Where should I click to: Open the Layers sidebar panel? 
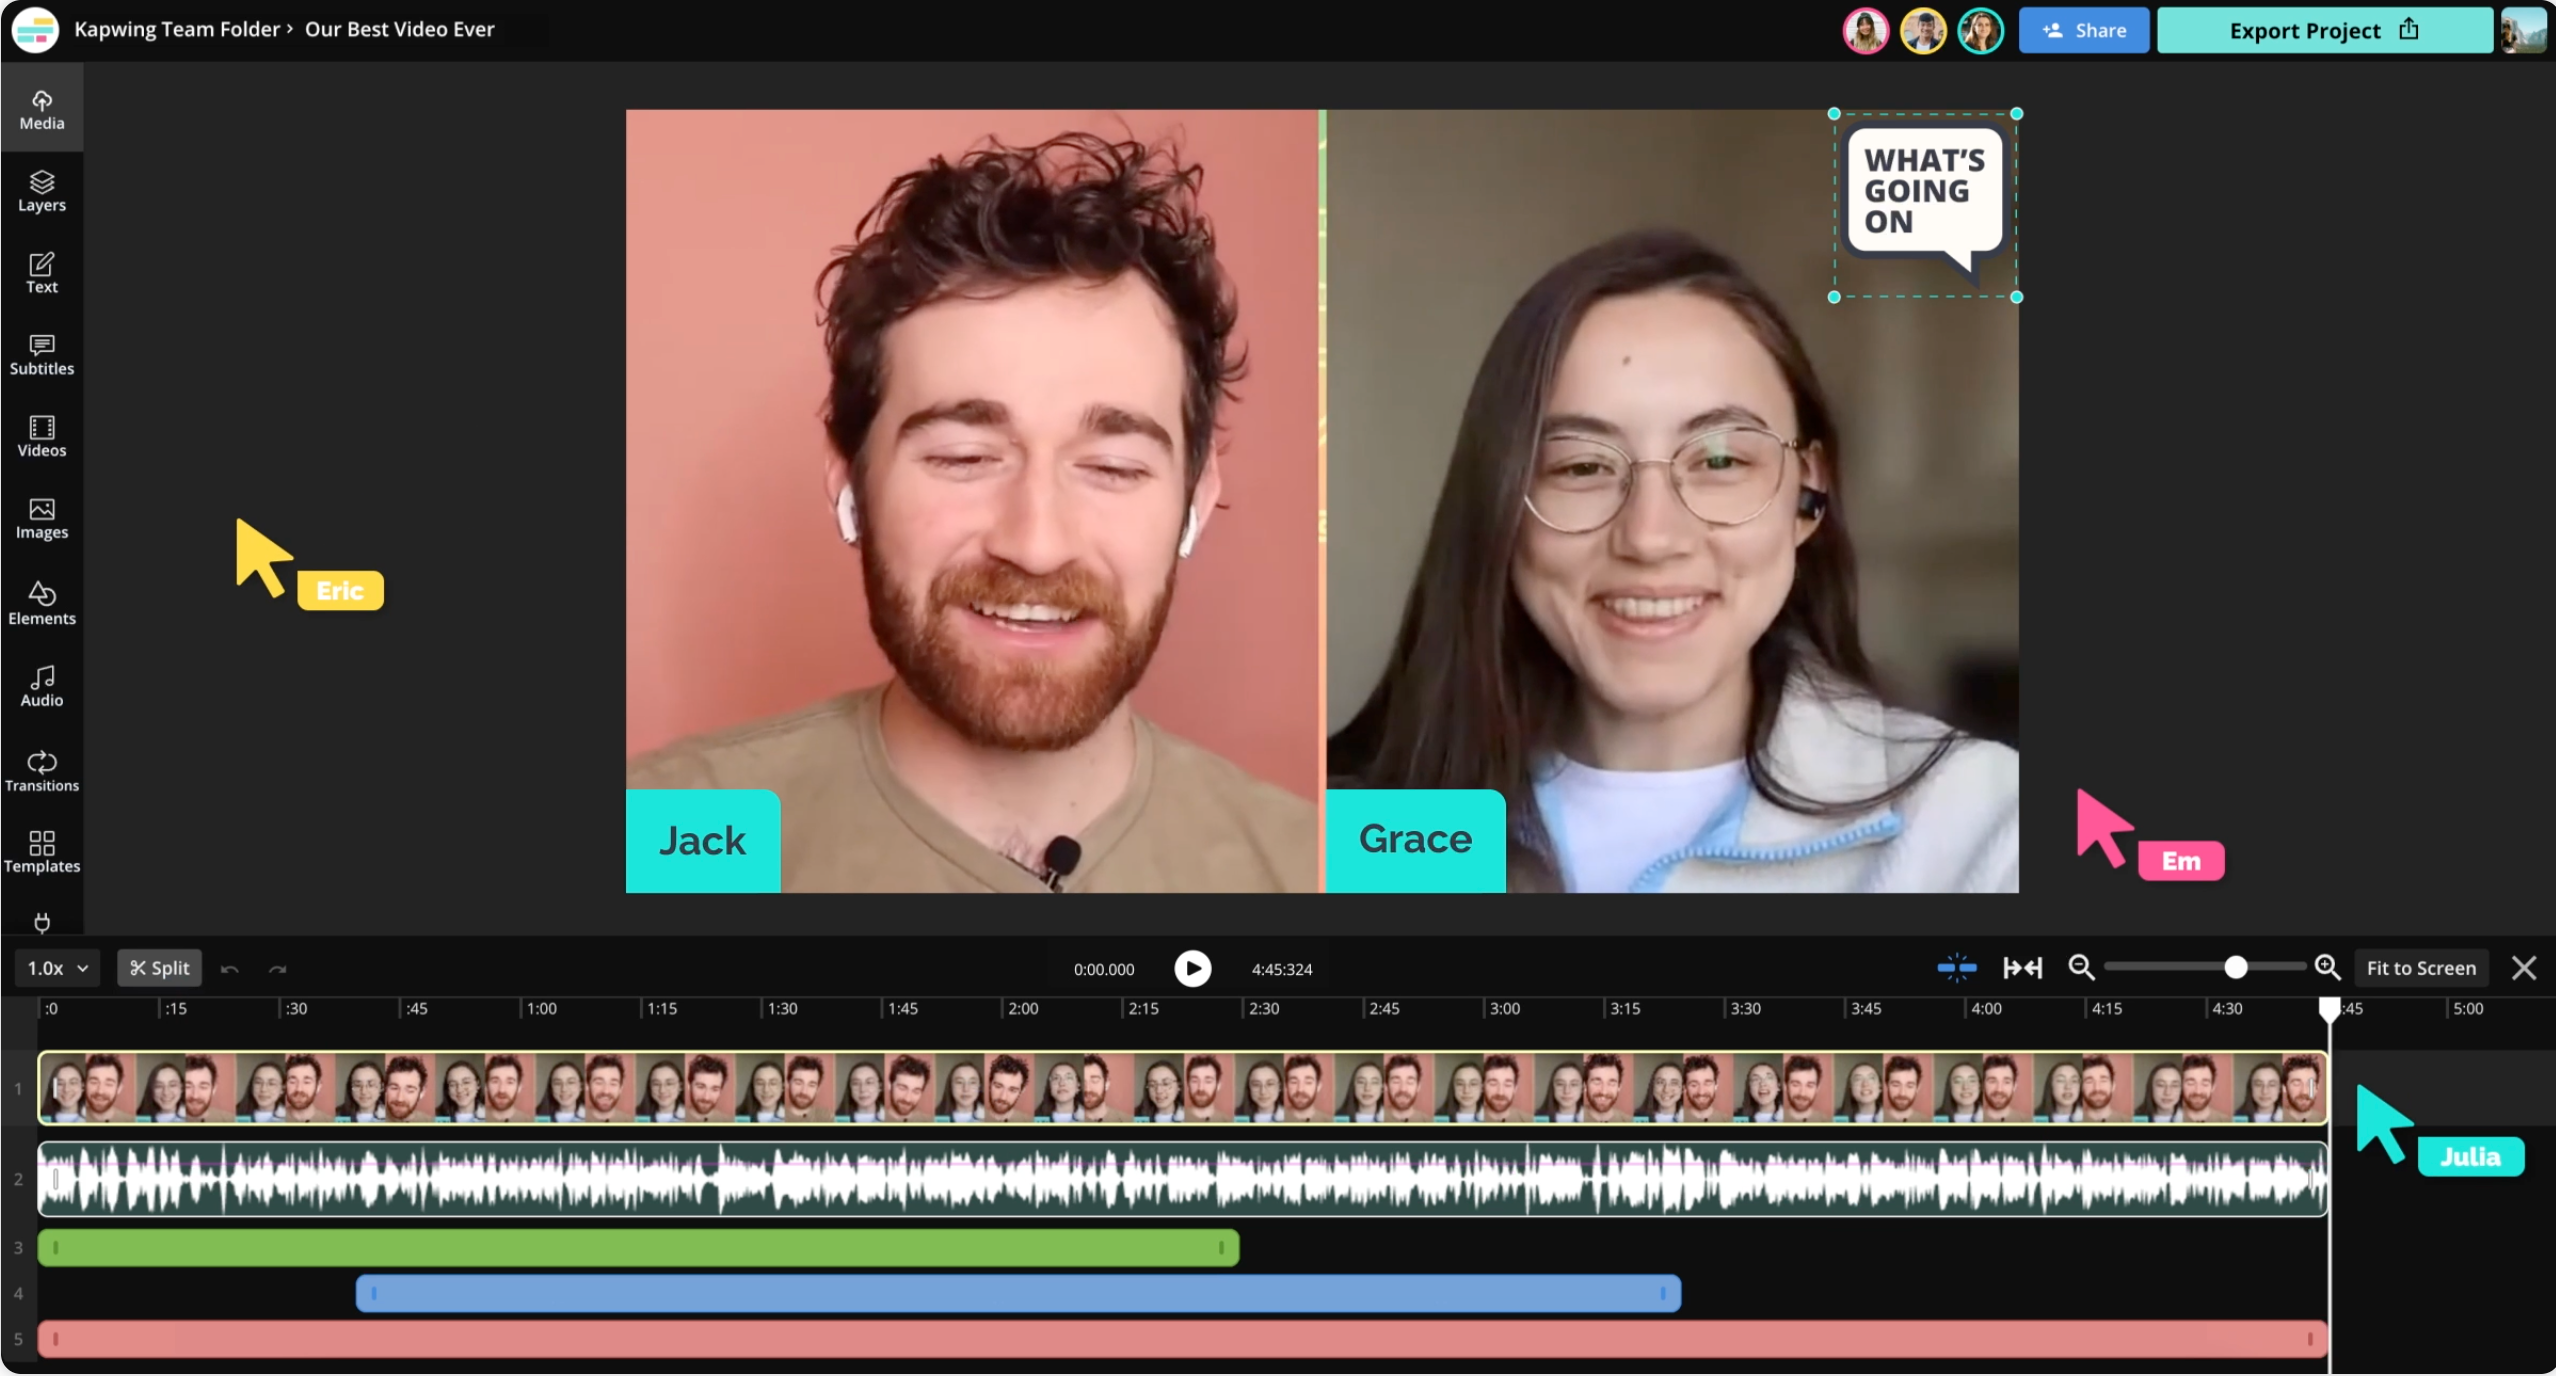(41, 191)
